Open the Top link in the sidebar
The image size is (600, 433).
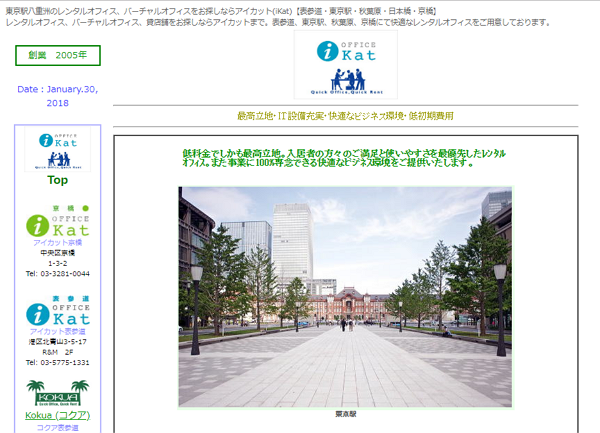coord(57,181)
